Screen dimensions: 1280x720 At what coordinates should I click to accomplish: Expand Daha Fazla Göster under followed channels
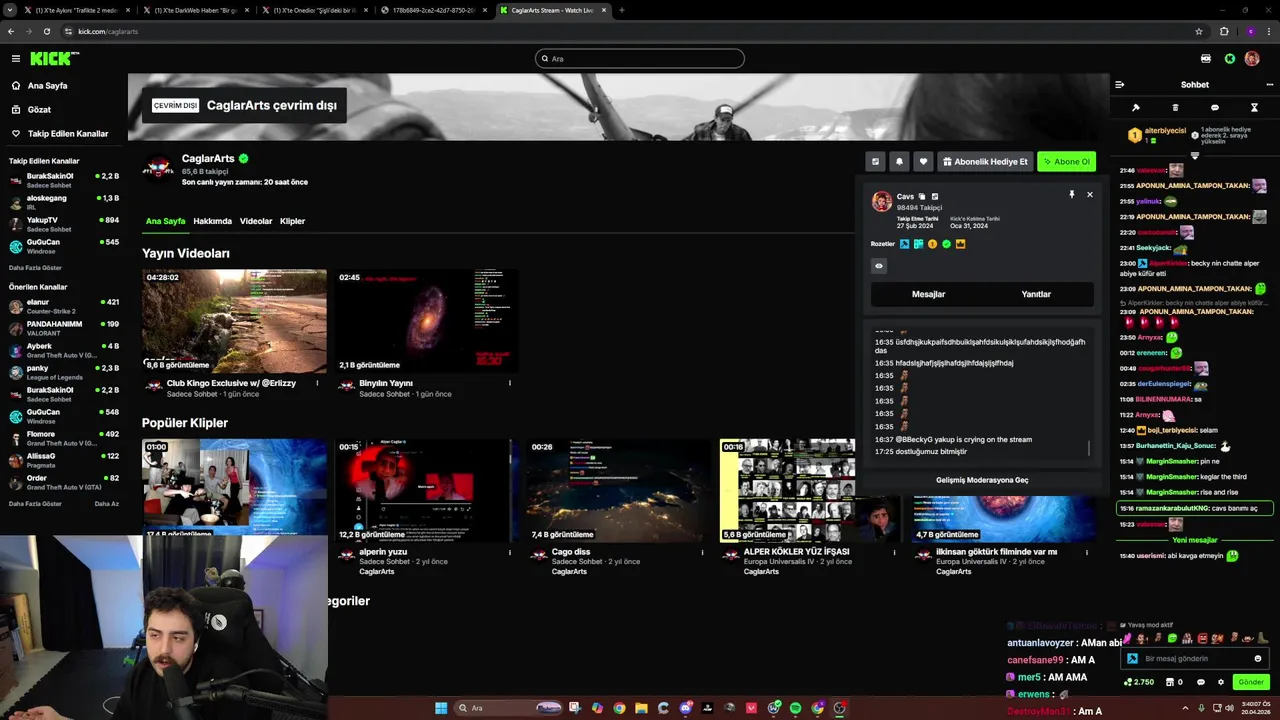coord(35,268)
